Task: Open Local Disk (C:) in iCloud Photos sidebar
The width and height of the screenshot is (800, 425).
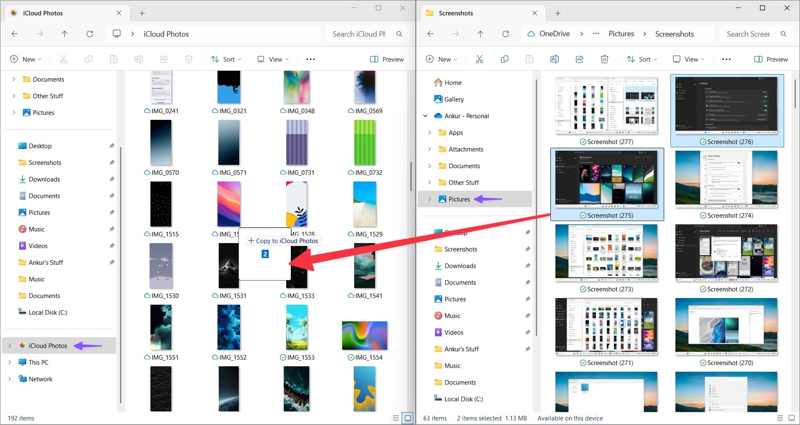Action: (42, 312)
